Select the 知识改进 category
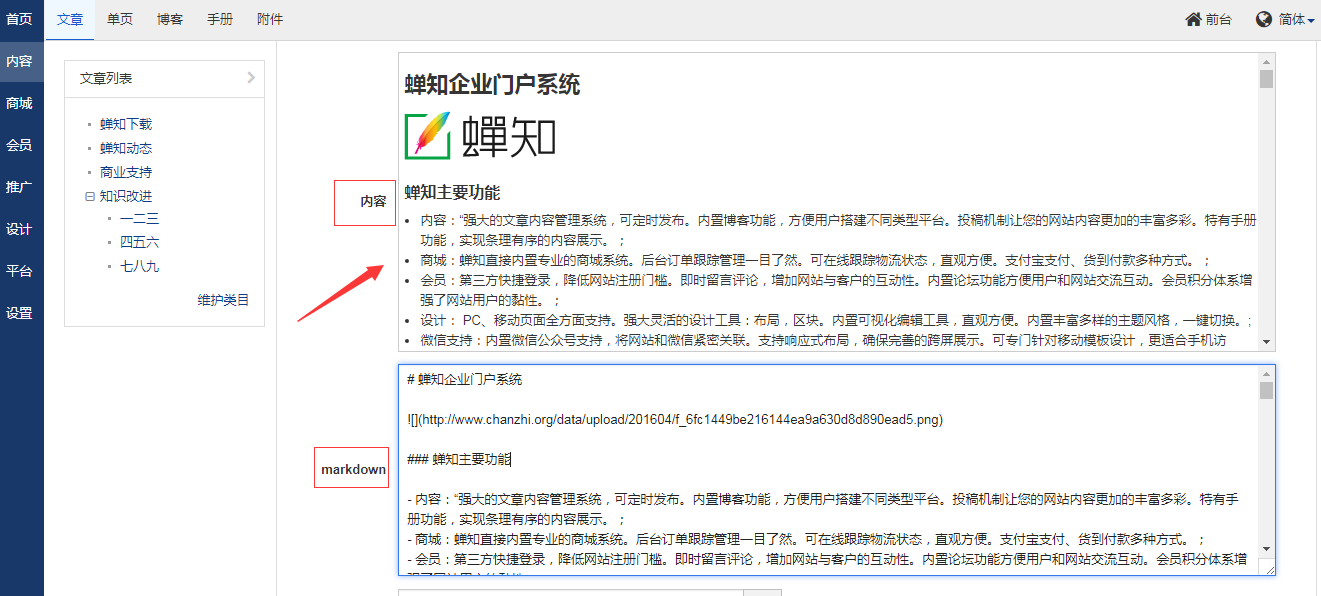This screenshot has width=1321, height=596. (x=126, y=196)
